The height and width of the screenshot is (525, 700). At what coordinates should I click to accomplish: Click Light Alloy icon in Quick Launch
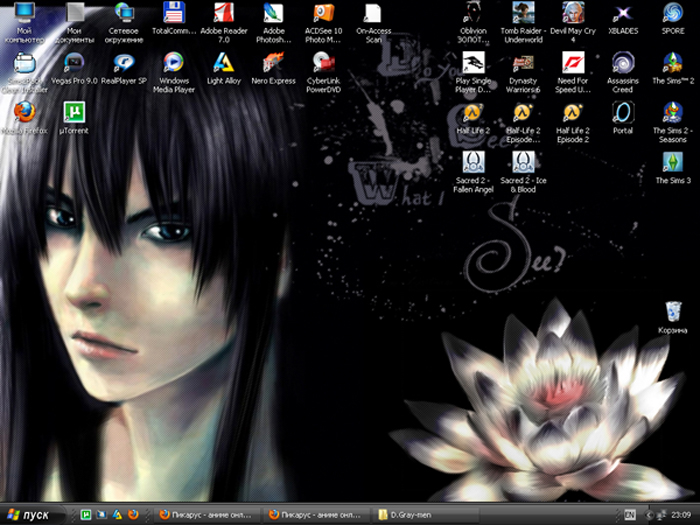117,515
